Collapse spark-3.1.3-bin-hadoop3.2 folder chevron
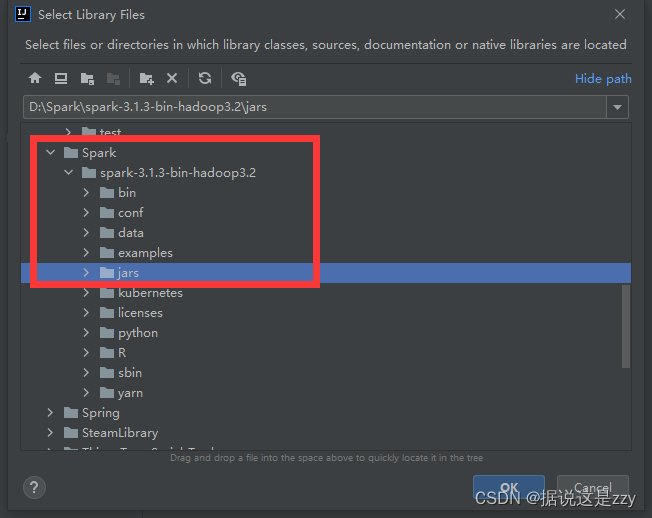This screenshot has width=652, height=518. [69, 173]
